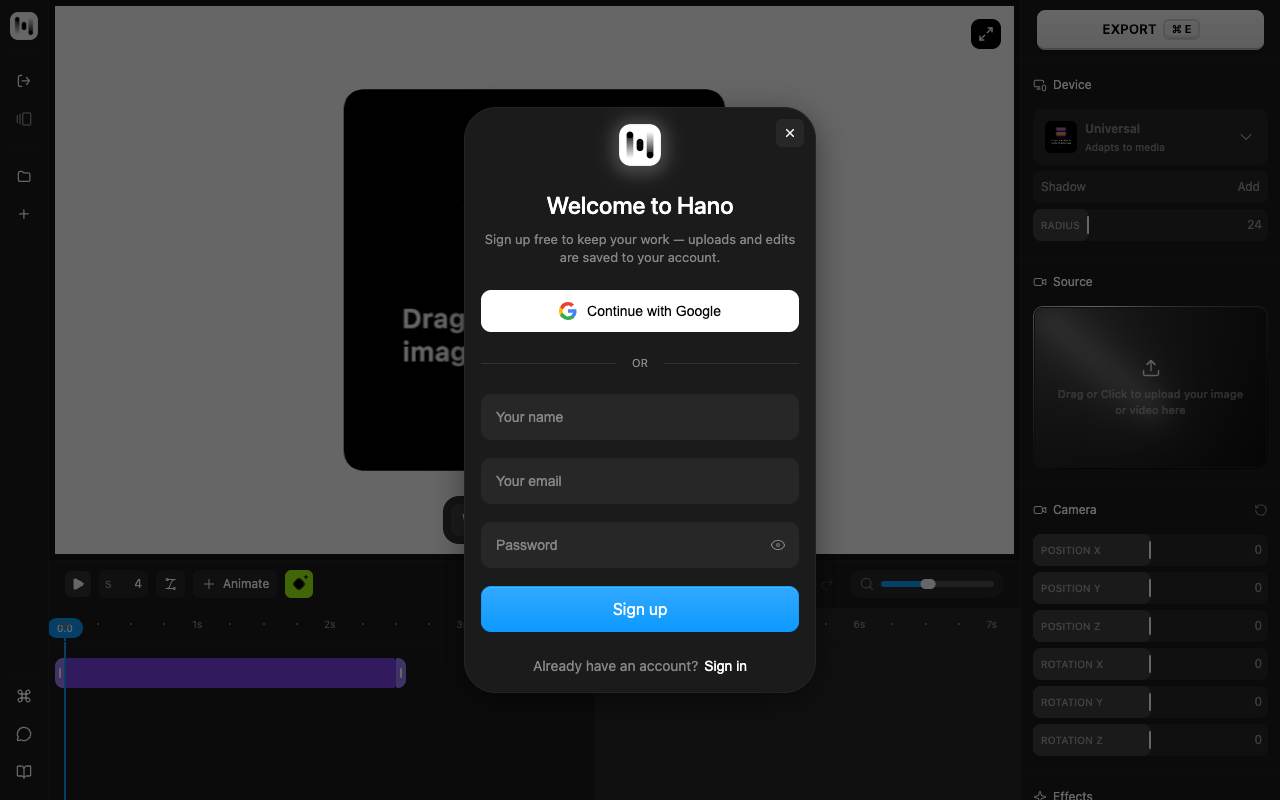
Task: Toggle password visibility eye icon
Action: (778, 545)
